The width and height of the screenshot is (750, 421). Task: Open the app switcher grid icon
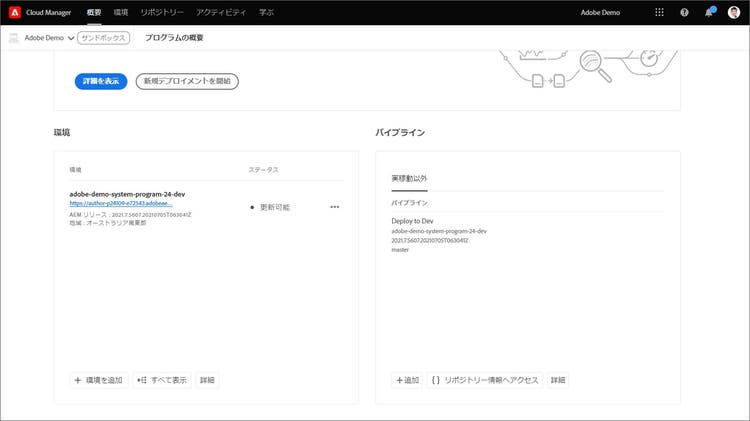[x=659, y=12]
